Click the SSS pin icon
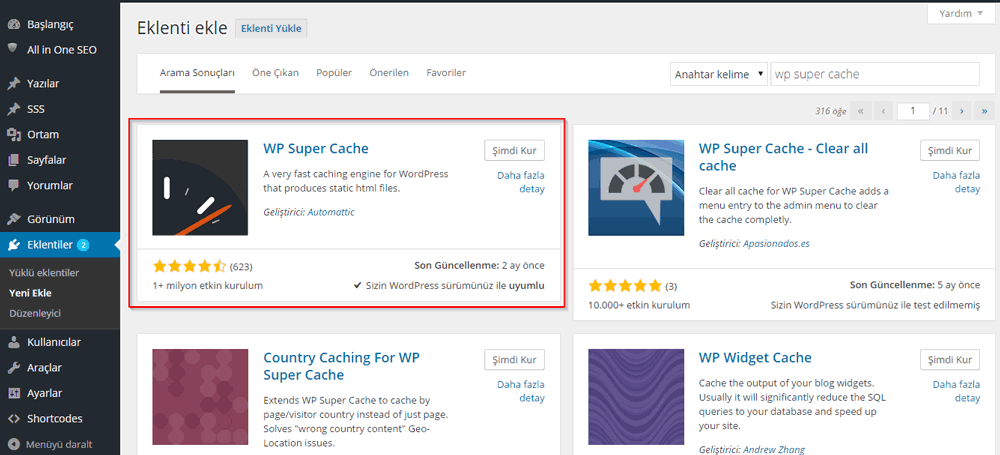Image resolution: width=1000 pixels, height=455 pixels. [13, 109]
